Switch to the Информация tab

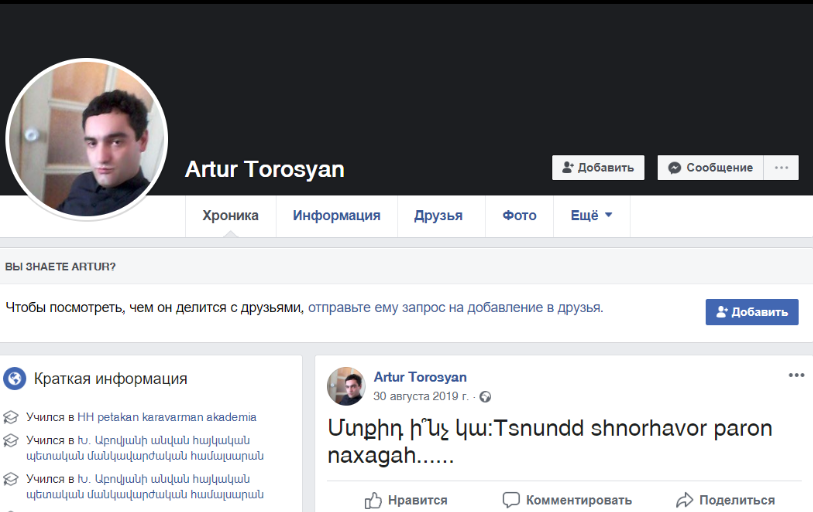[336, 216]
